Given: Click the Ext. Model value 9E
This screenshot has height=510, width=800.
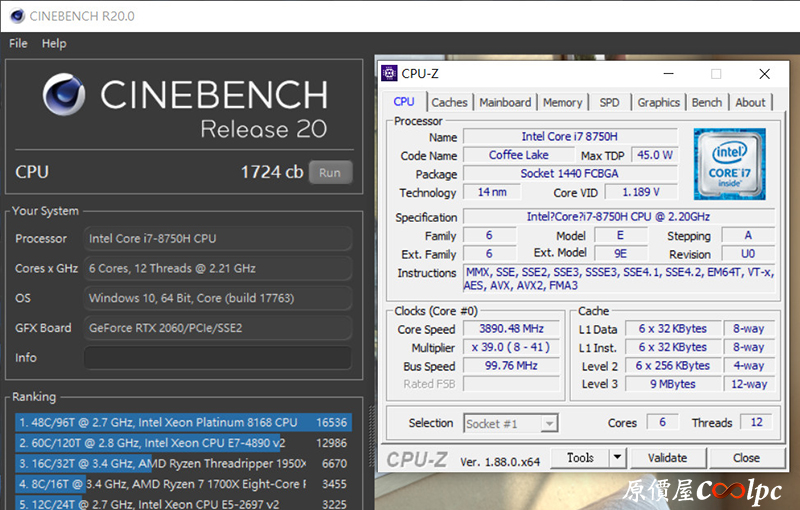Looking at the screenshot, I should coord(620,254).
